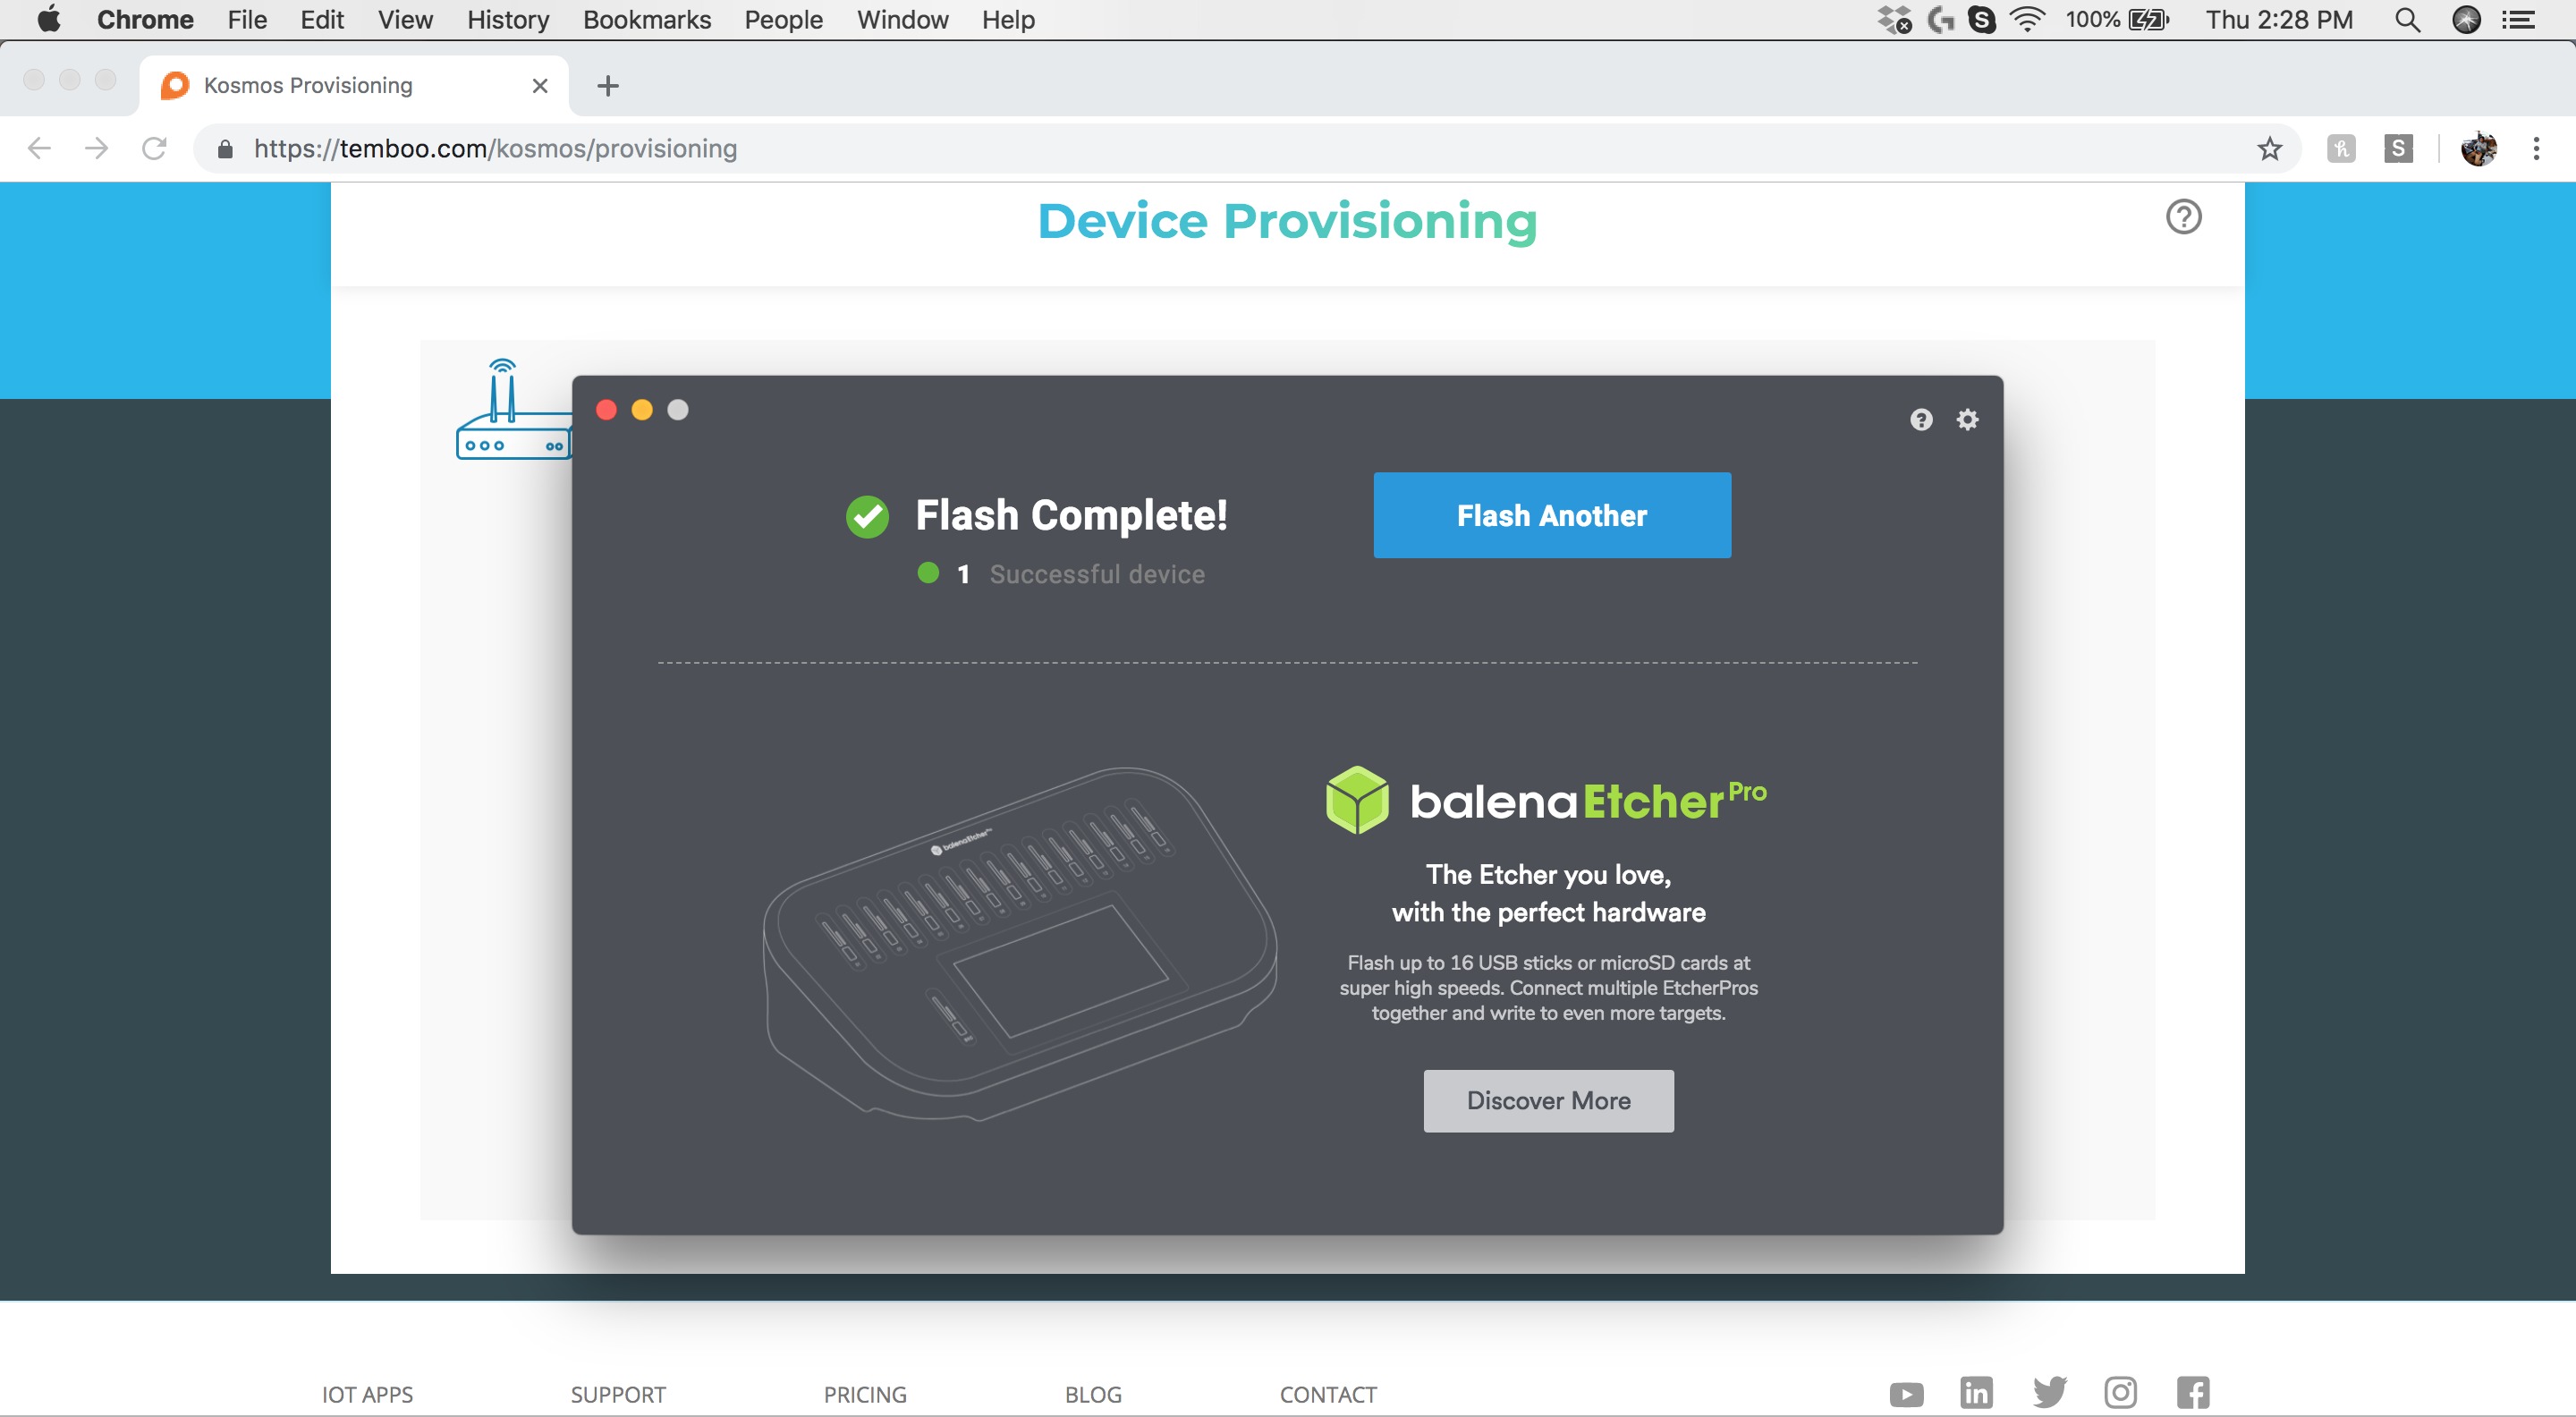Open the View menu
This screenshot has width=2576, height=1417.
(x=405, y=20)
